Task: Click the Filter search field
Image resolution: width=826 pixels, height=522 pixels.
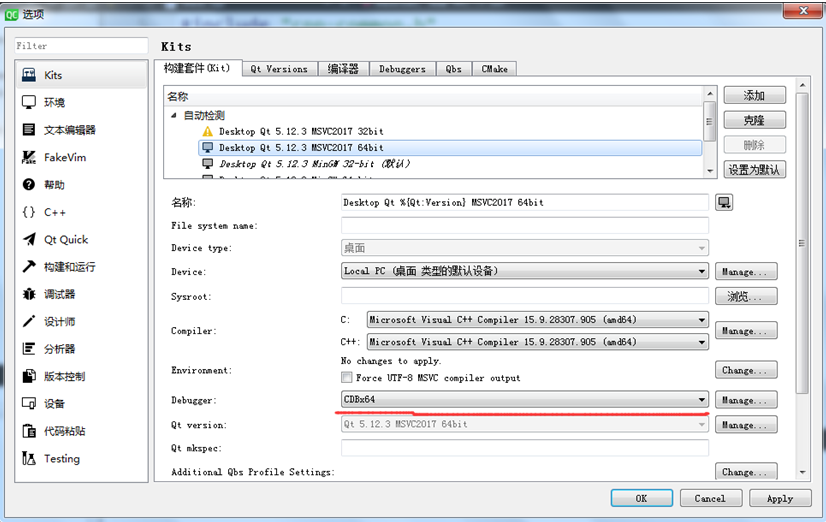Action: coord(81,46)
